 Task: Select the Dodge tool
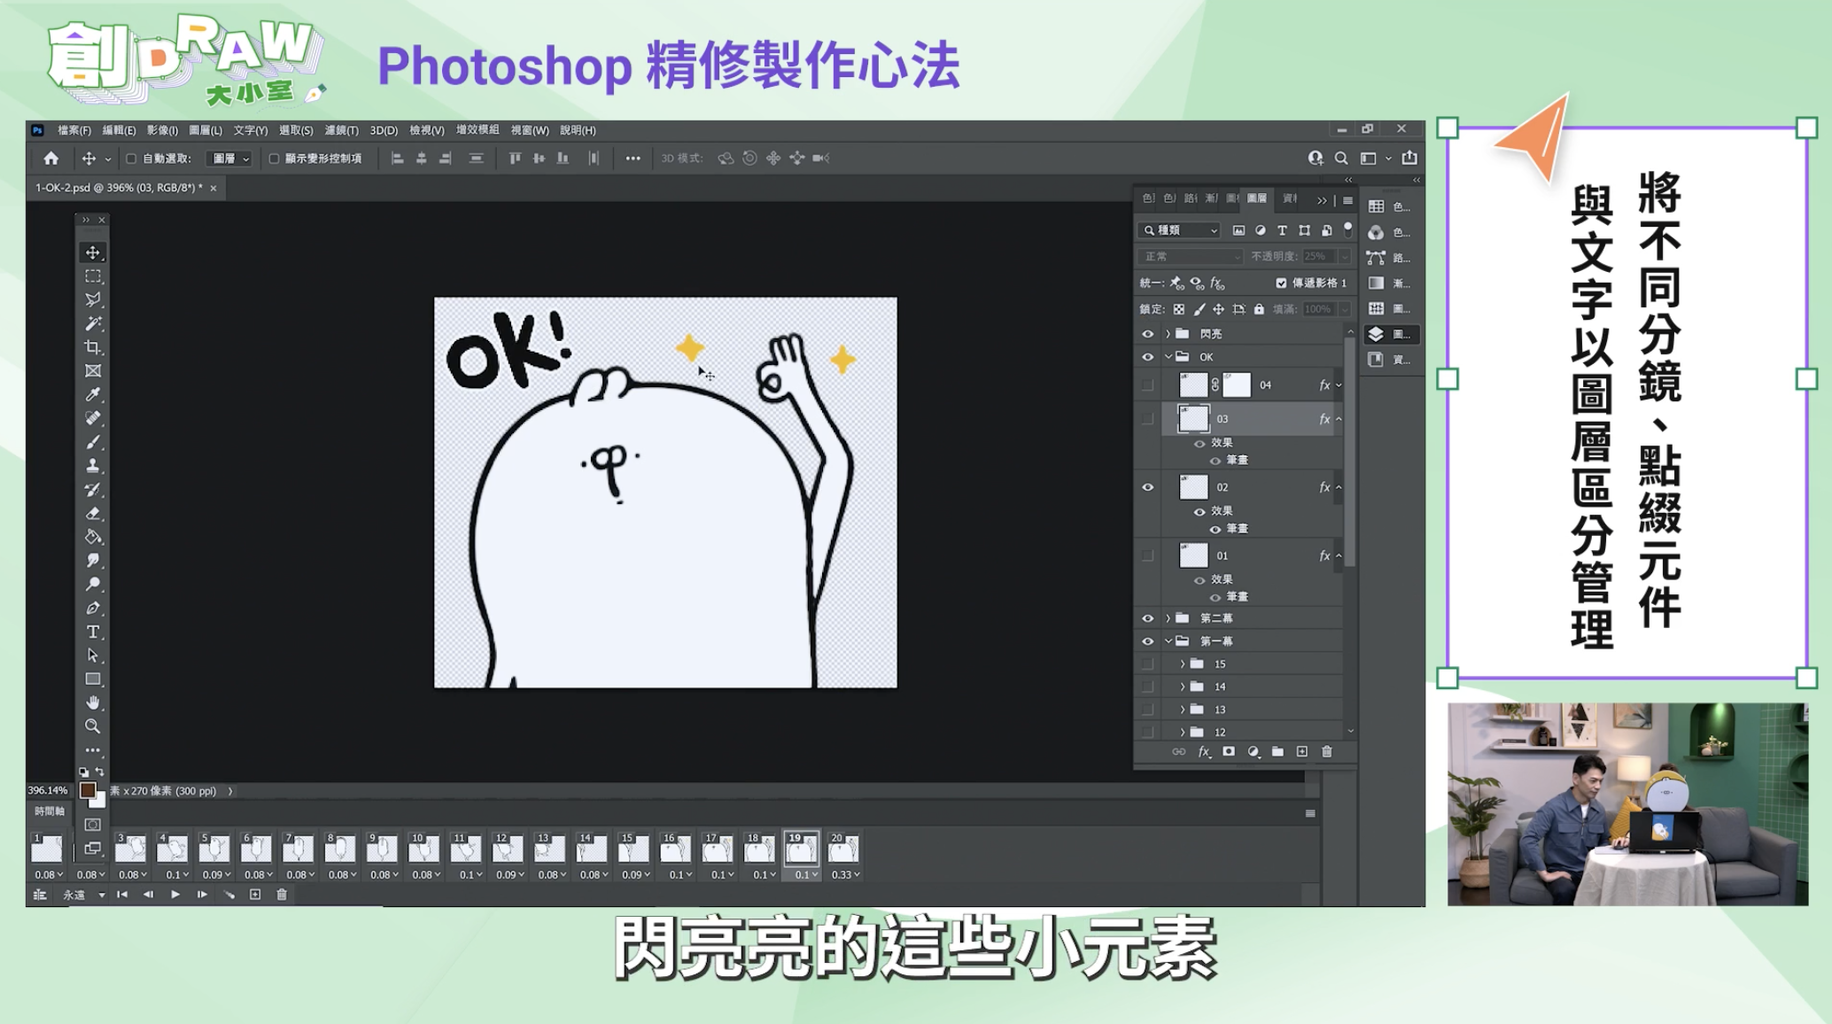click(93, 584)
